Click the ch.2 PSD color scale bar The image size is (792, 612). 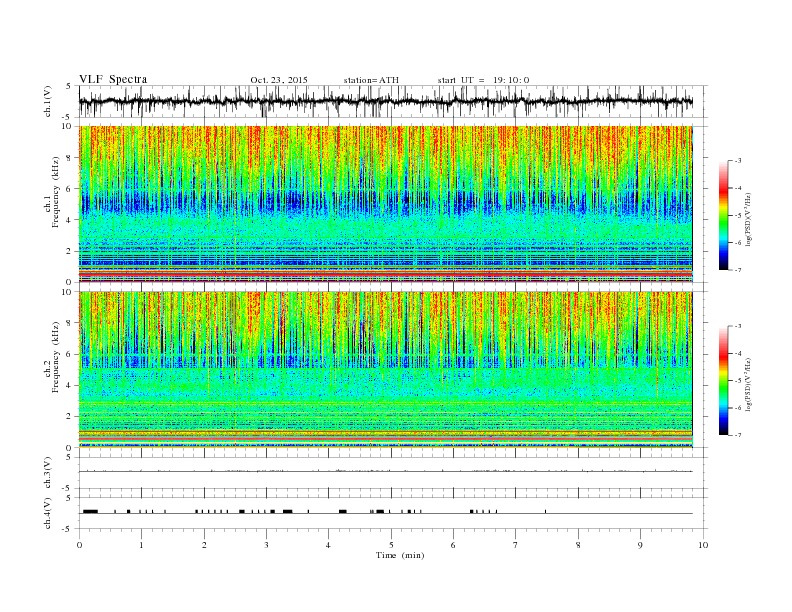pyautogui.click(x=723, y=381)
